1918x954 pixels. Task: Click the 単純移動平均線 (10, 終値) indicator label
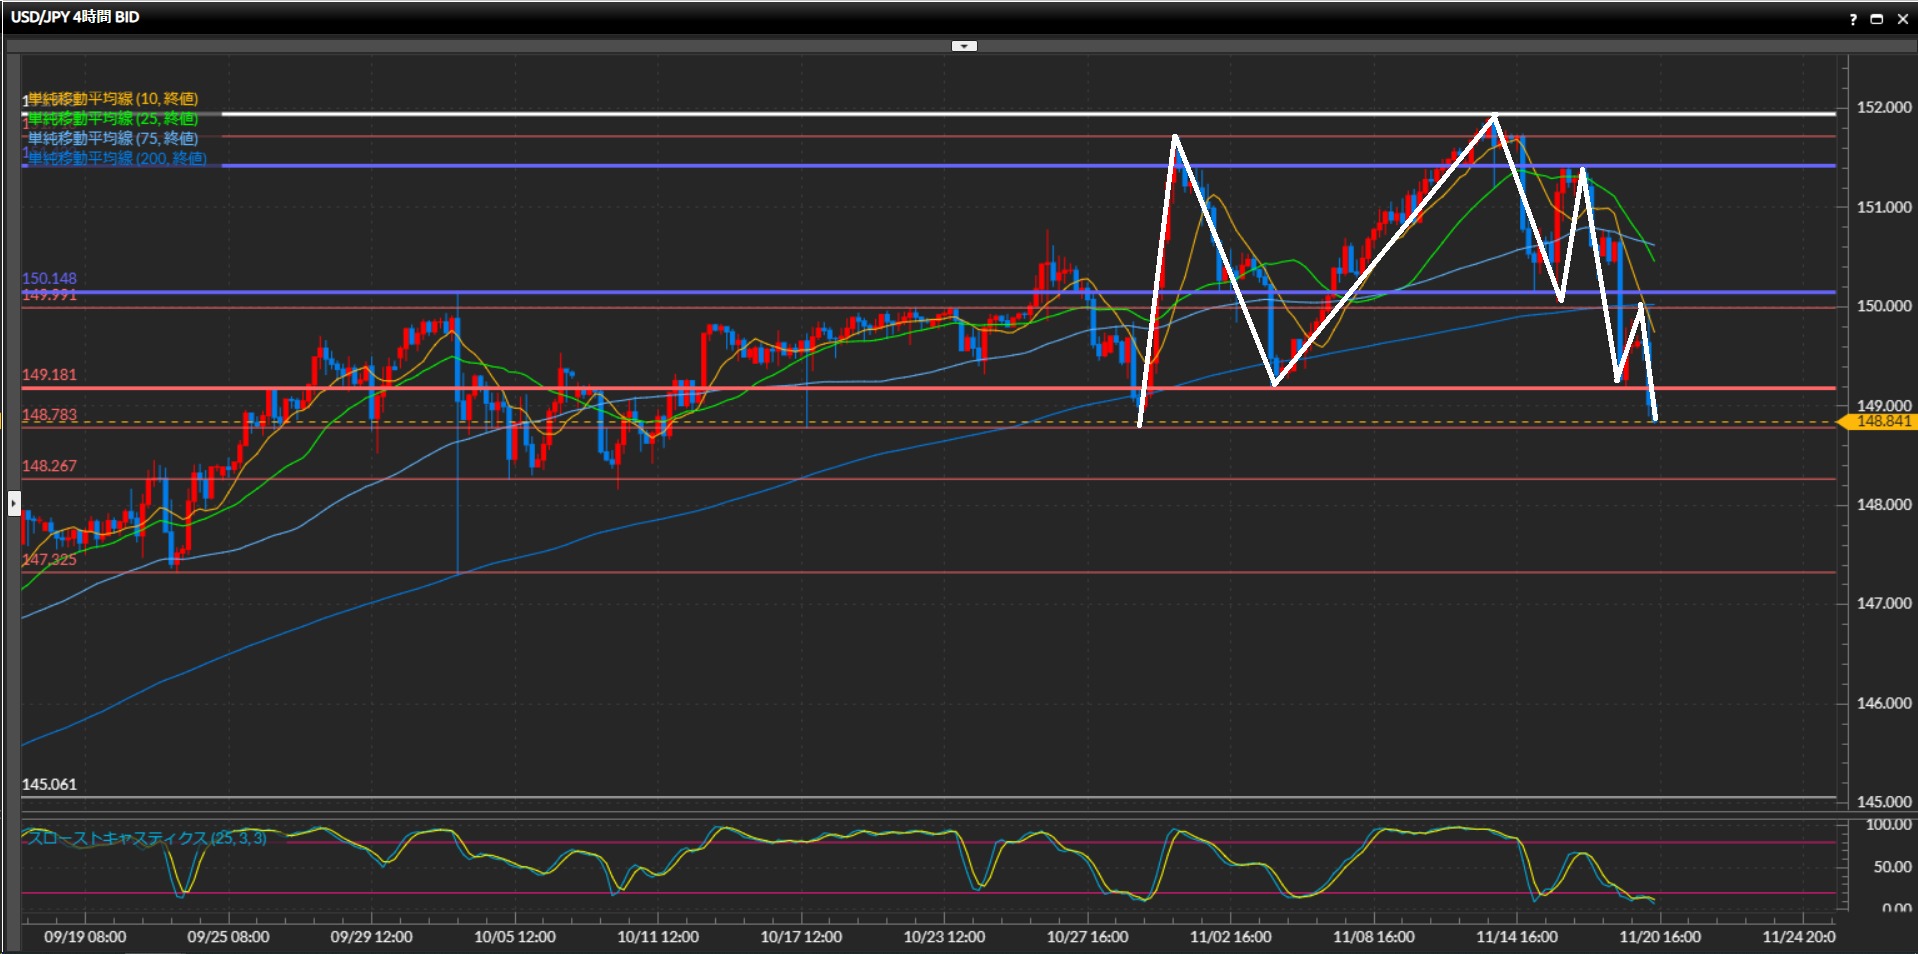[x=112, y=99]
